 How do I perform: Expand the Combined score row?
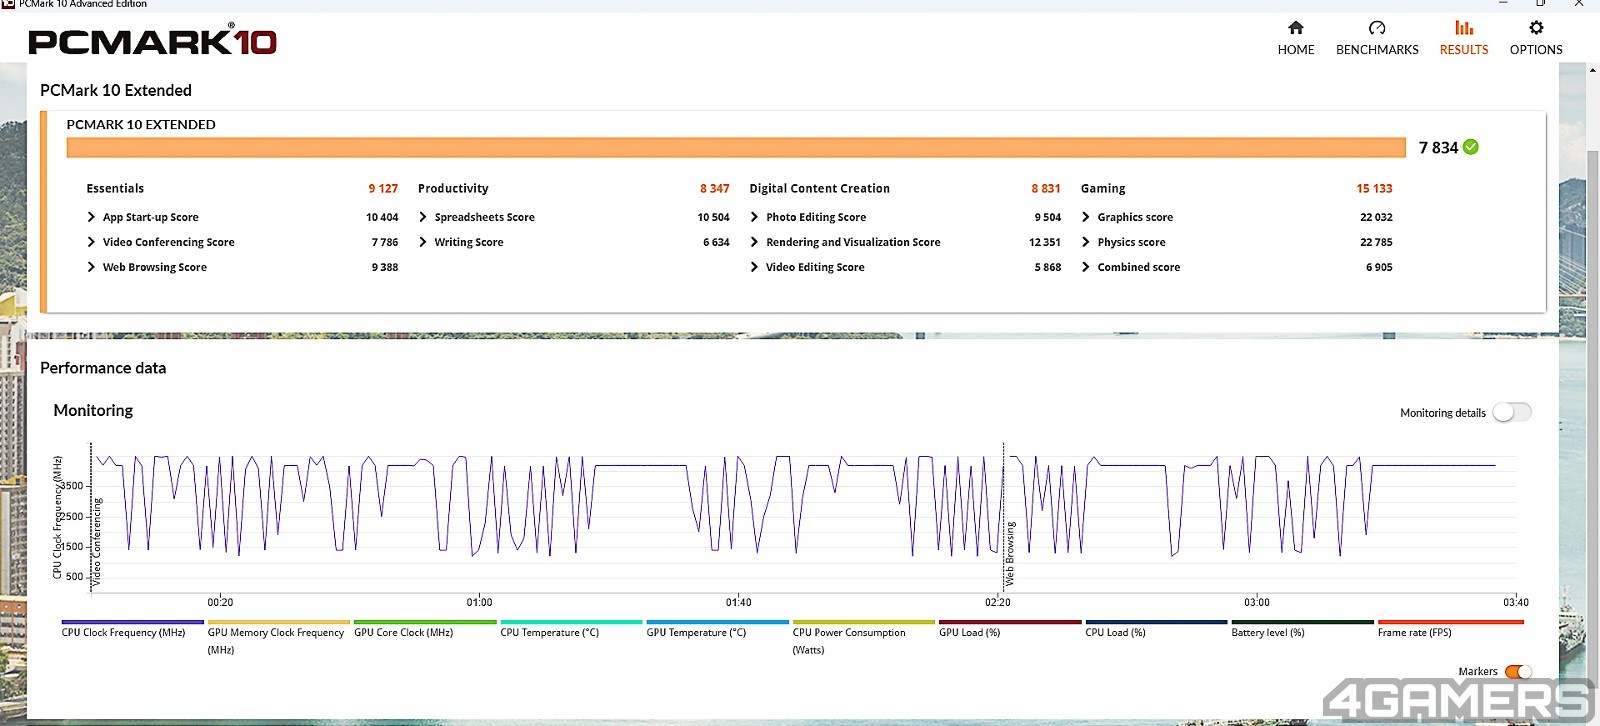click(1086, 267)
